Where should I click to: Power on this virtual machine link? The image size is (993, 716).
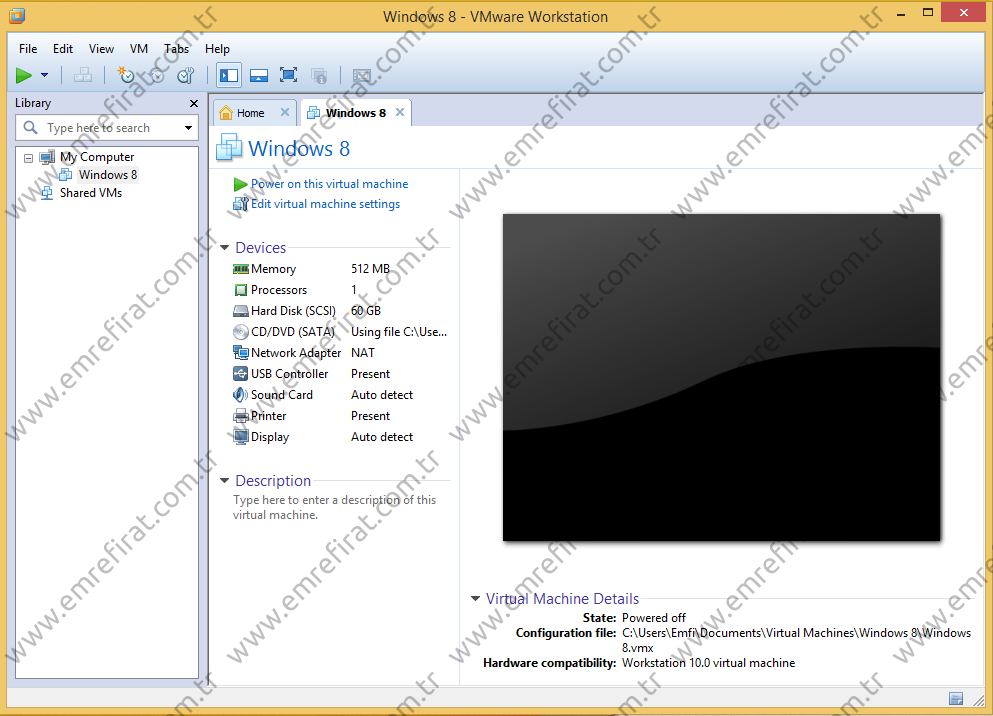tap(329, 184)
